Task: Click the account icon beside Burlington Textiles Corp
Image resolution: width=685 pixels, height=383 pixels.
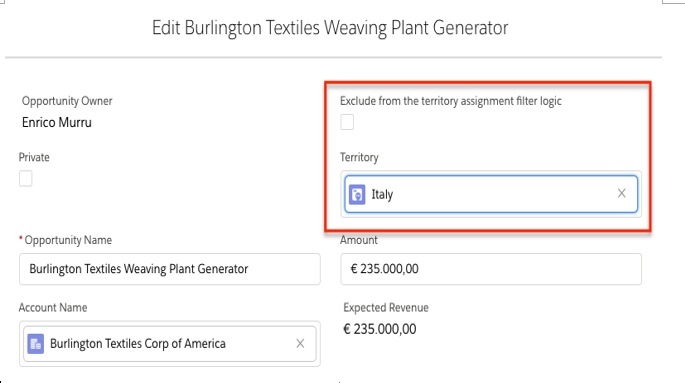Action: click(x=35, y=344)
